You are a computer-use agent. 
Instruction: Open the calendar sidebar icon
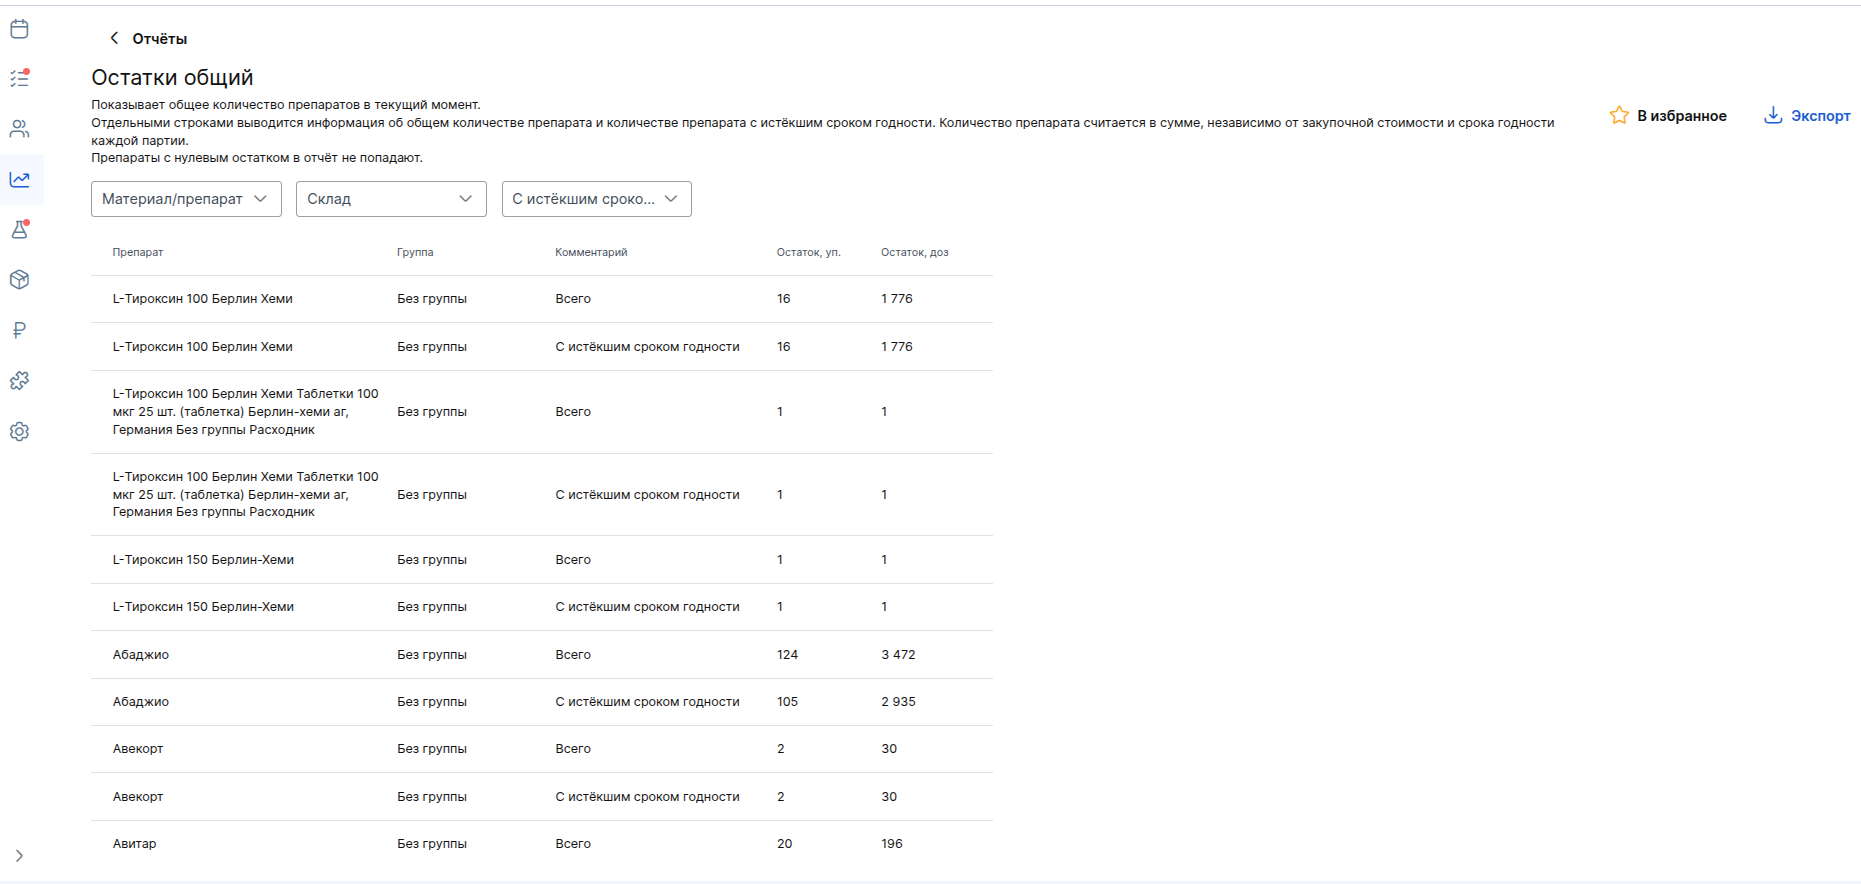(19, 29)
